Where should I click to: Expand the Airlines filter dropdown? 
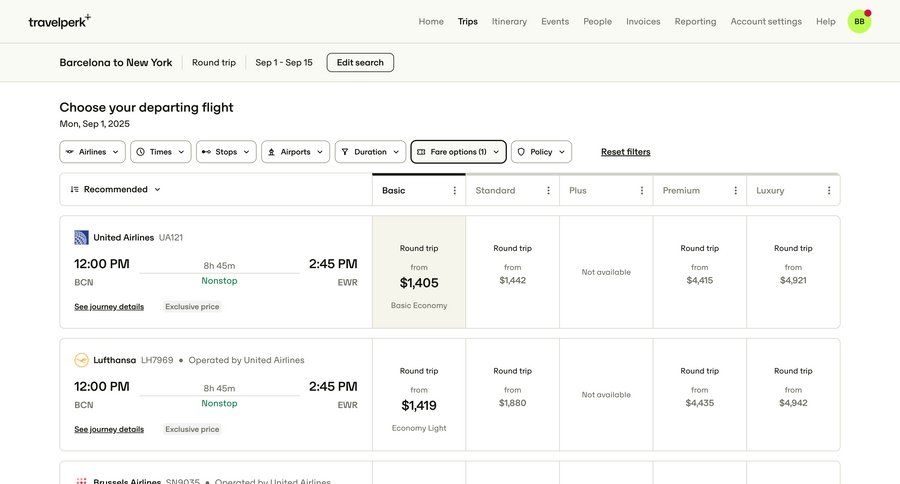92,152
